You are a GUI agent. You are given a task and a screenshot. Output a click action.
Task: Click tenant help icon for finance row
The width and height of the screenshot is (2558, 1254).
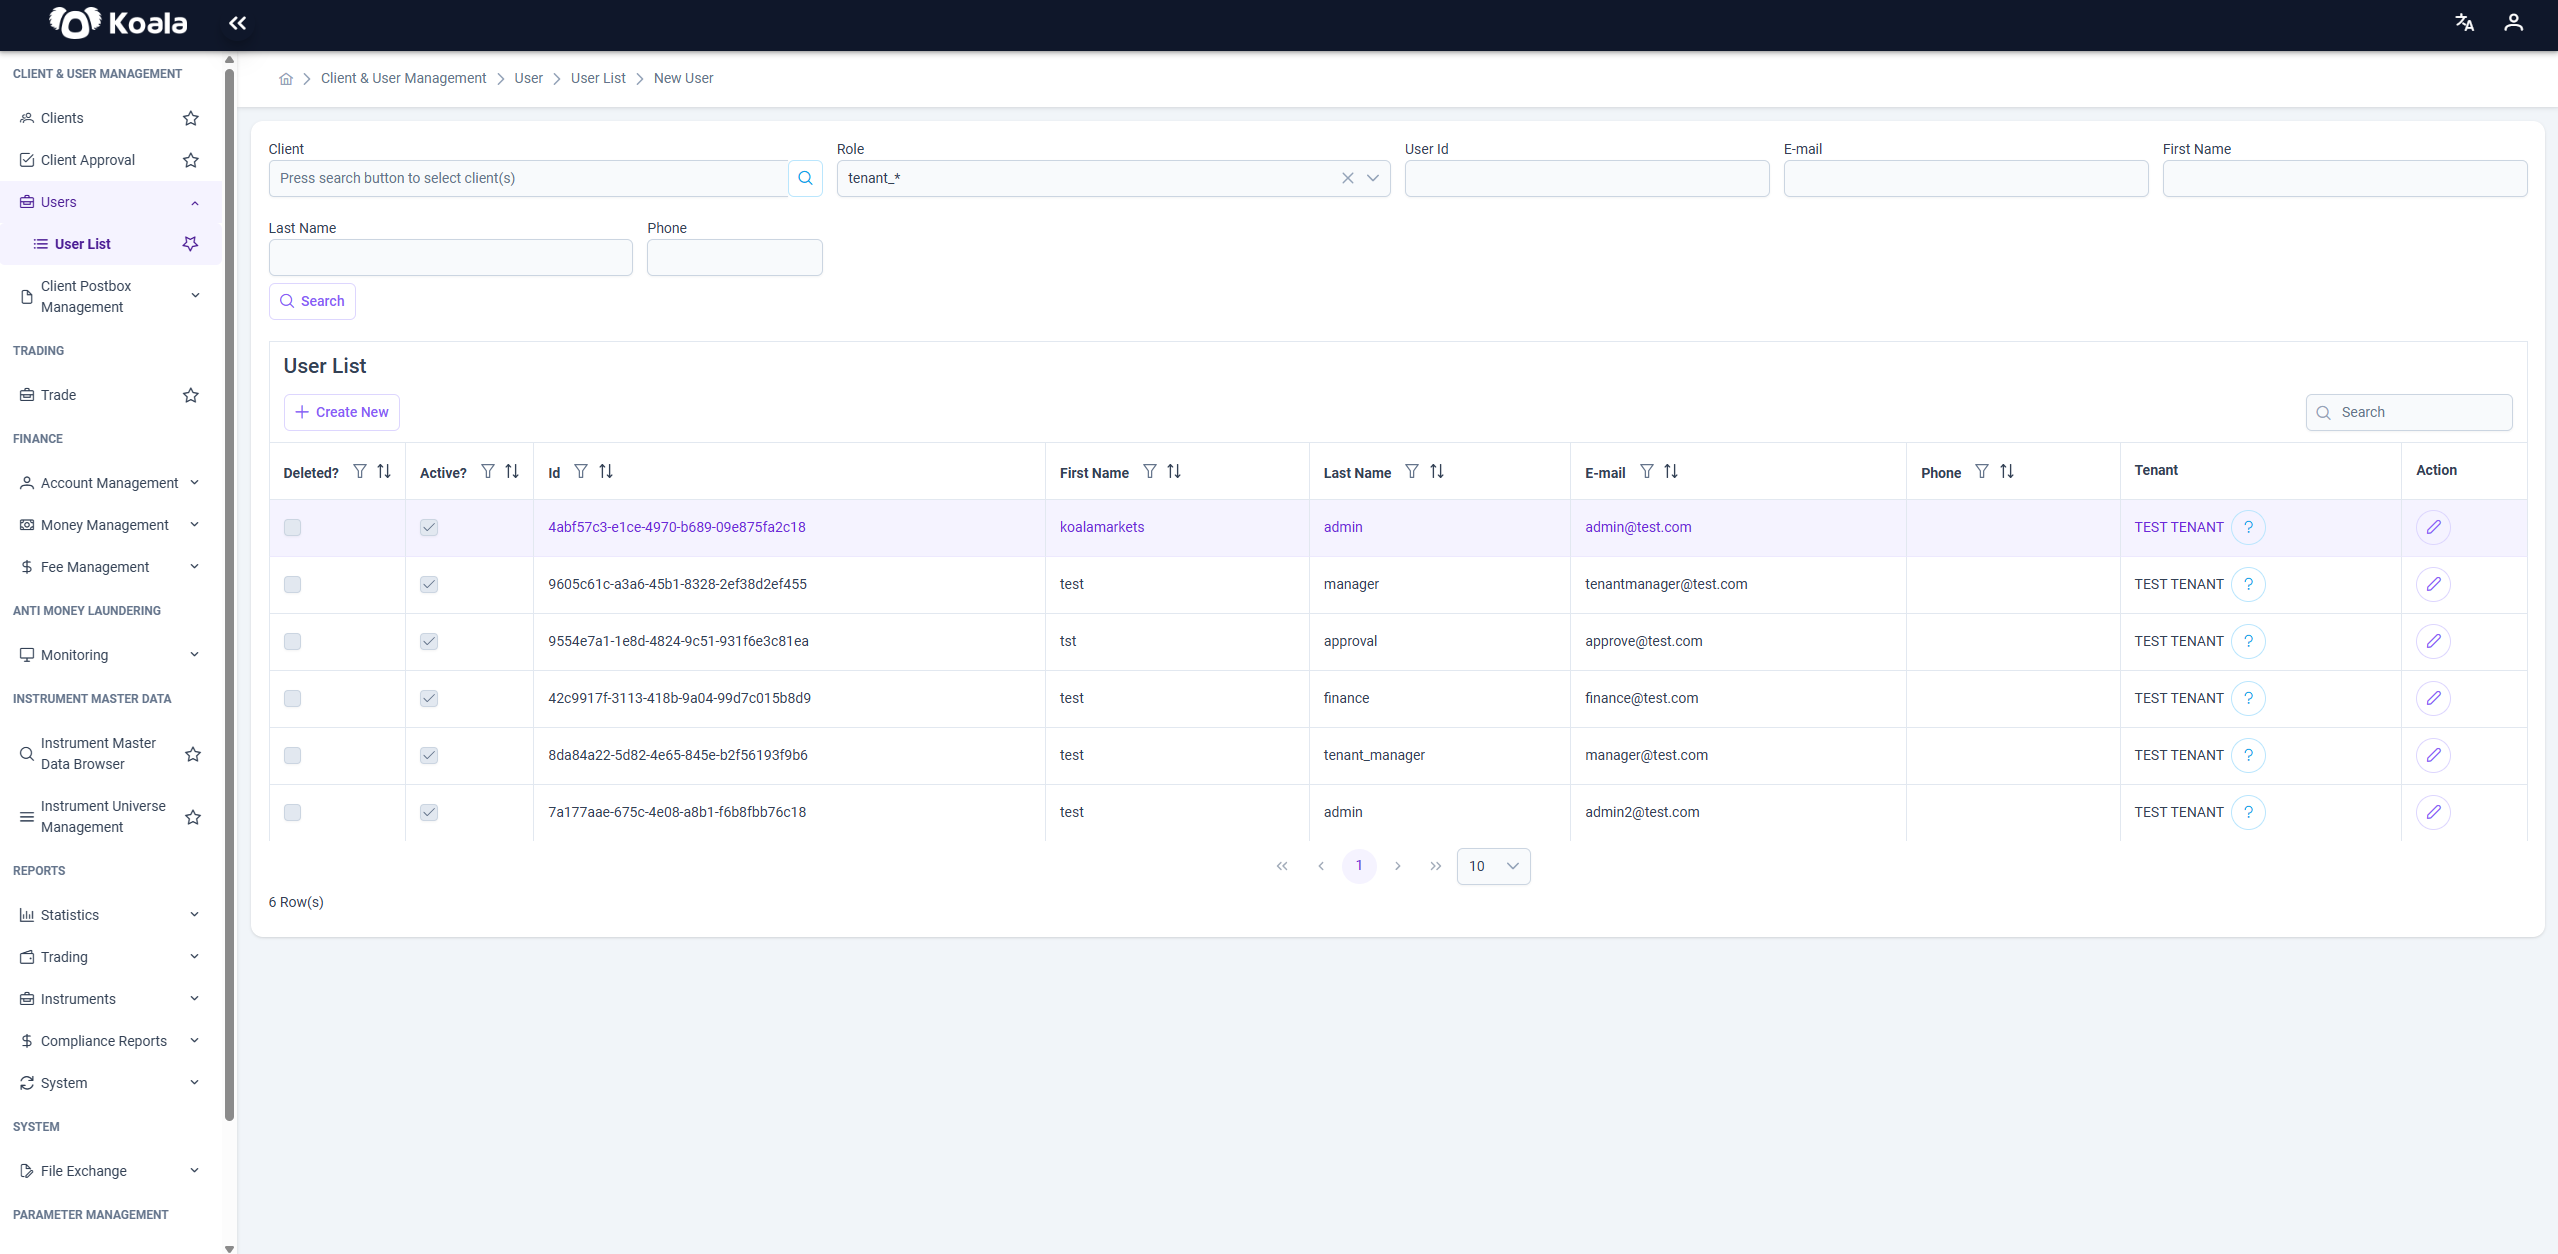[x=2248, y=698]
